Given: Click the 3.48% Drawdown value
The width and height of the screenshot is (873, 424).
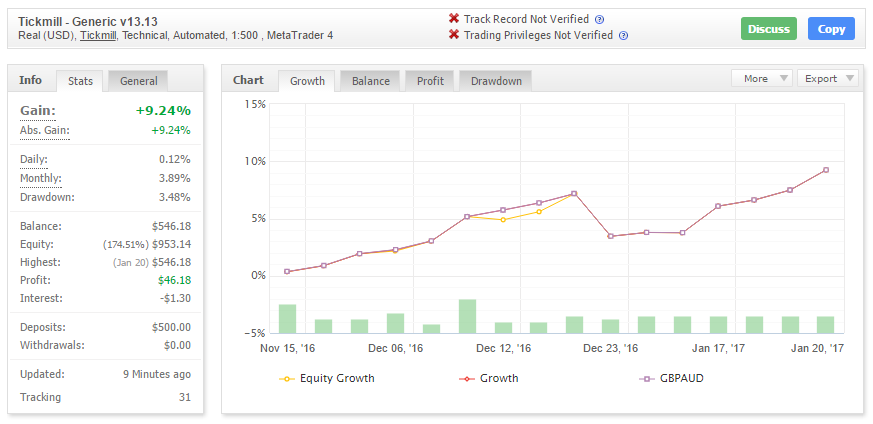Looking at the screenshot, I should (x=175, y=197).
